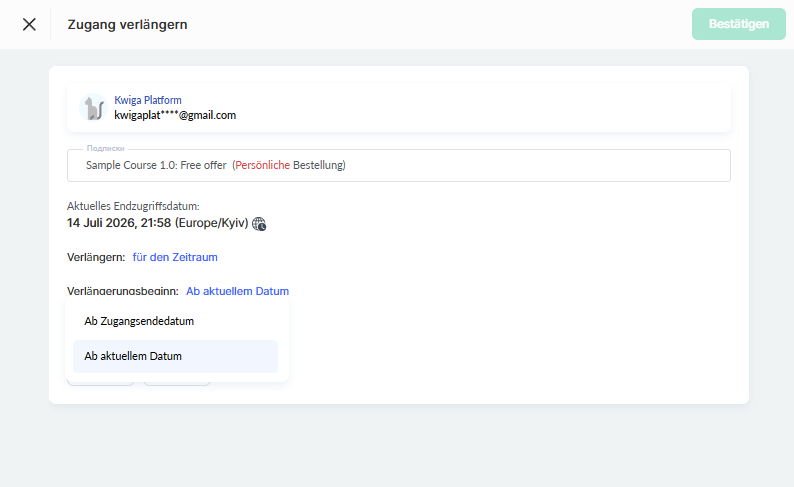Image resolution: width=794 pixels, height=487 pixels.
Task: Collapse the 'Ab aktuellem Datum' selector
Action: [237, 291]
